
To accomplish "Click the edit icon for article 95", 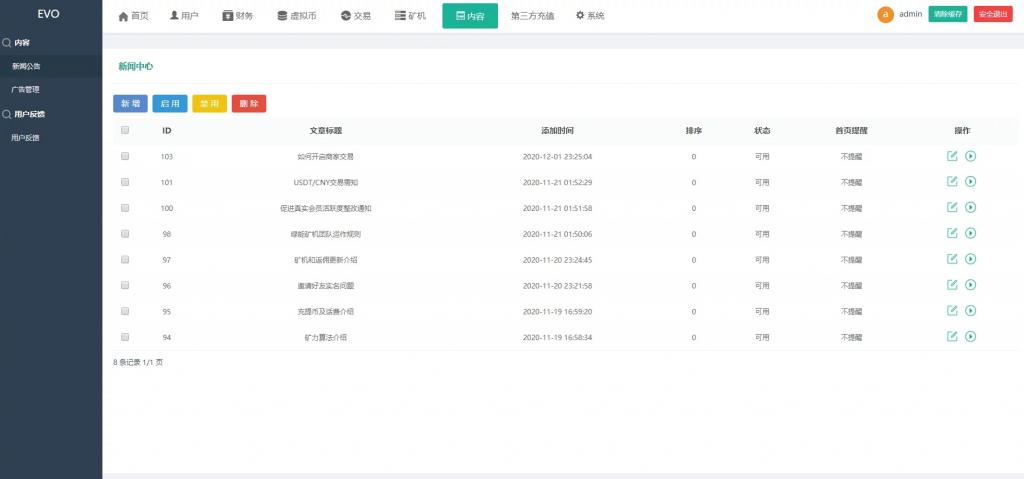I will tap(952, 311).
